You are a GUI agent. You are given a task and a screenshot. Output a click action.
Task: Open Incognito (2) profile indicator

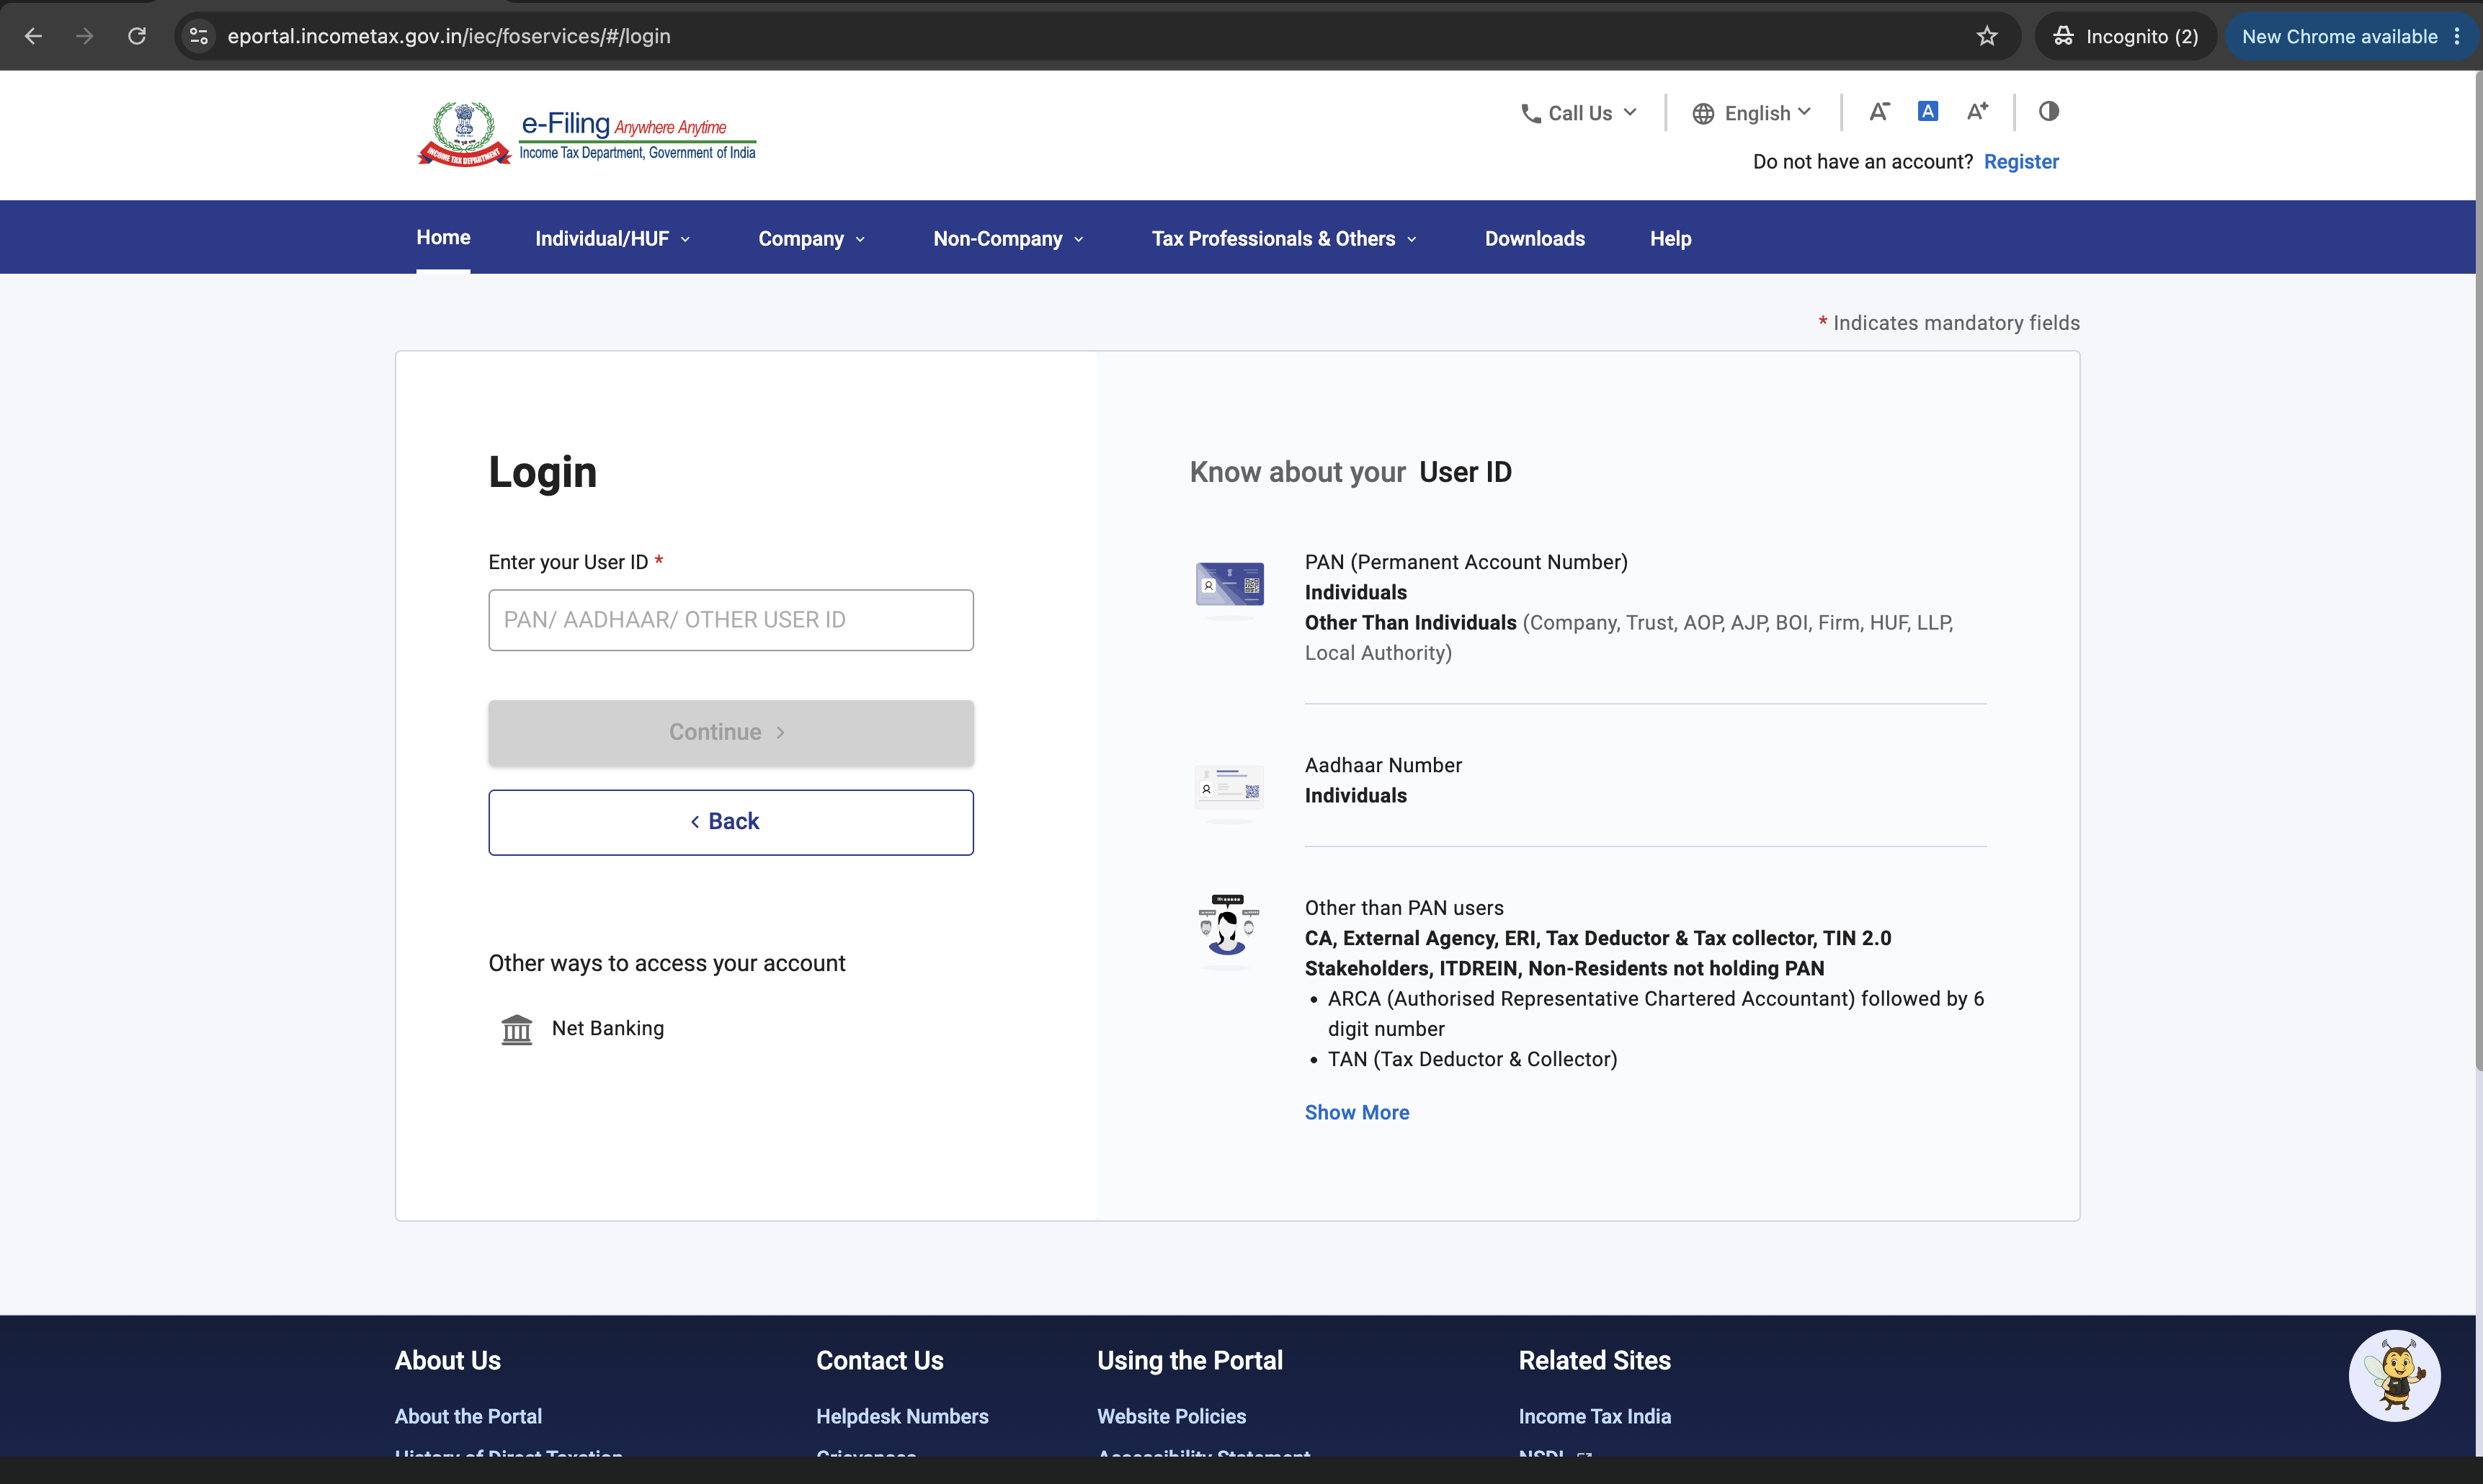[2125, 36]
